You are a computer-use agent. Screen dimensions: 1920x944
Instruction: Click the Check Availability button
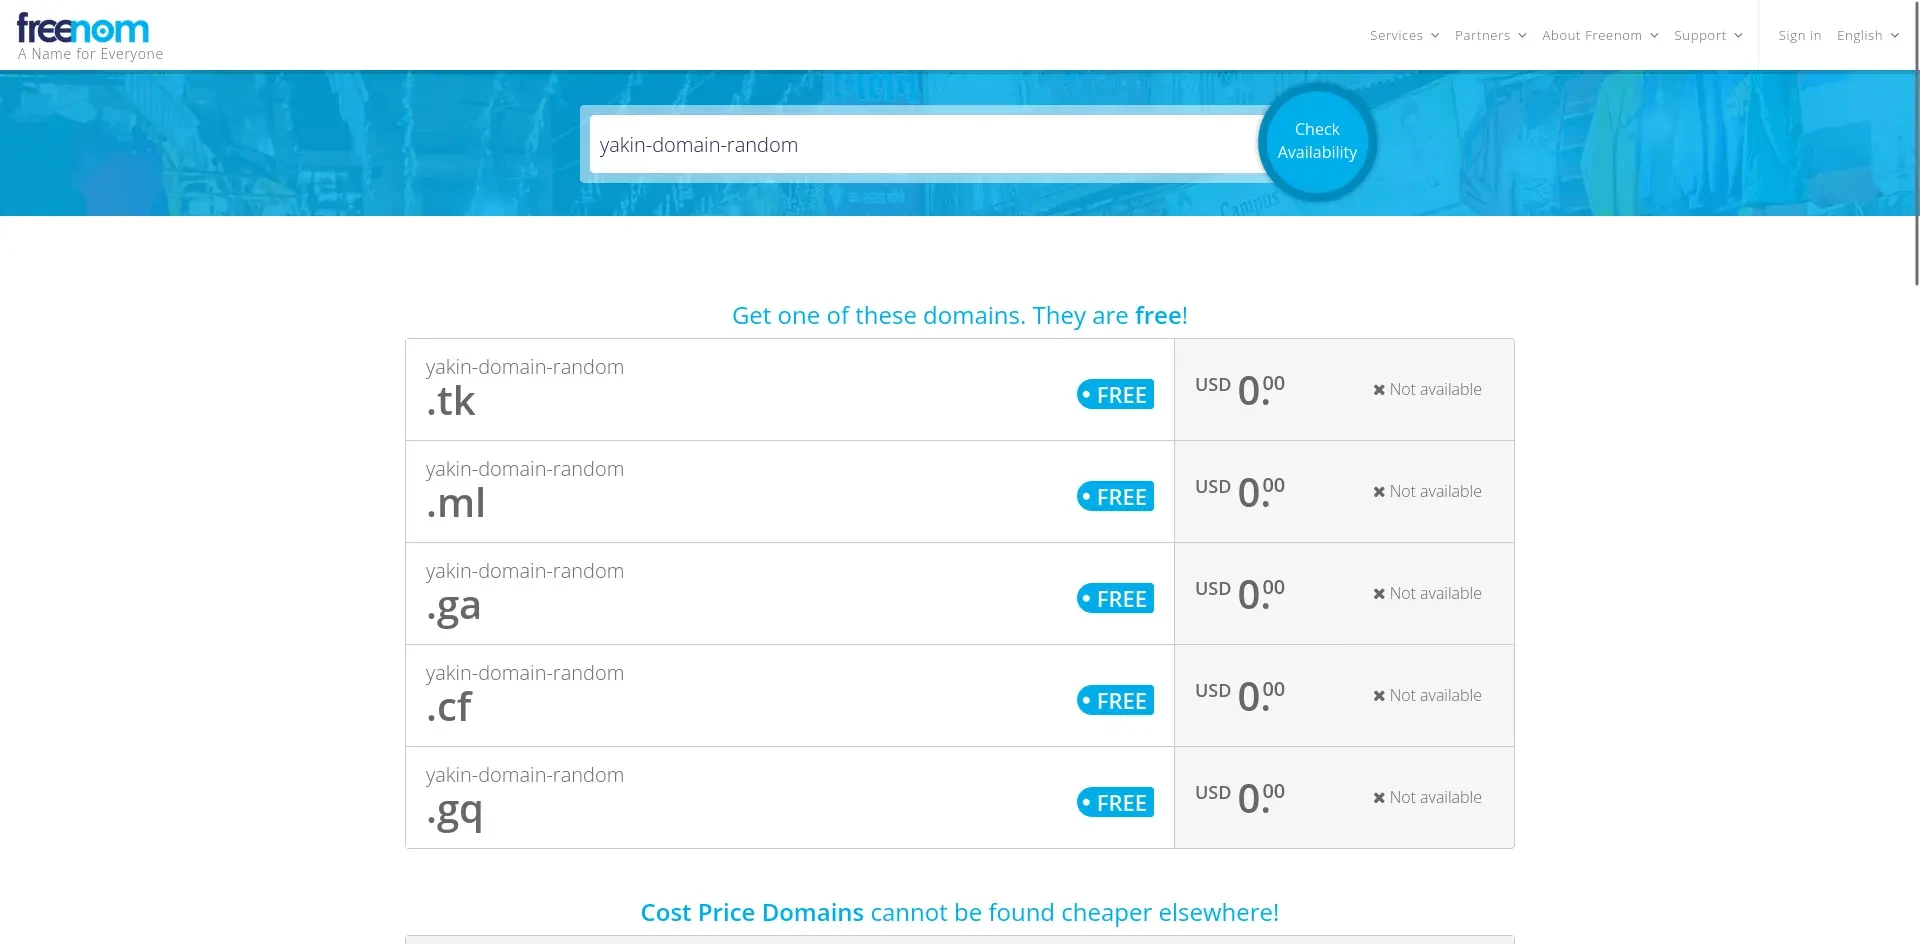point(1317,141)
